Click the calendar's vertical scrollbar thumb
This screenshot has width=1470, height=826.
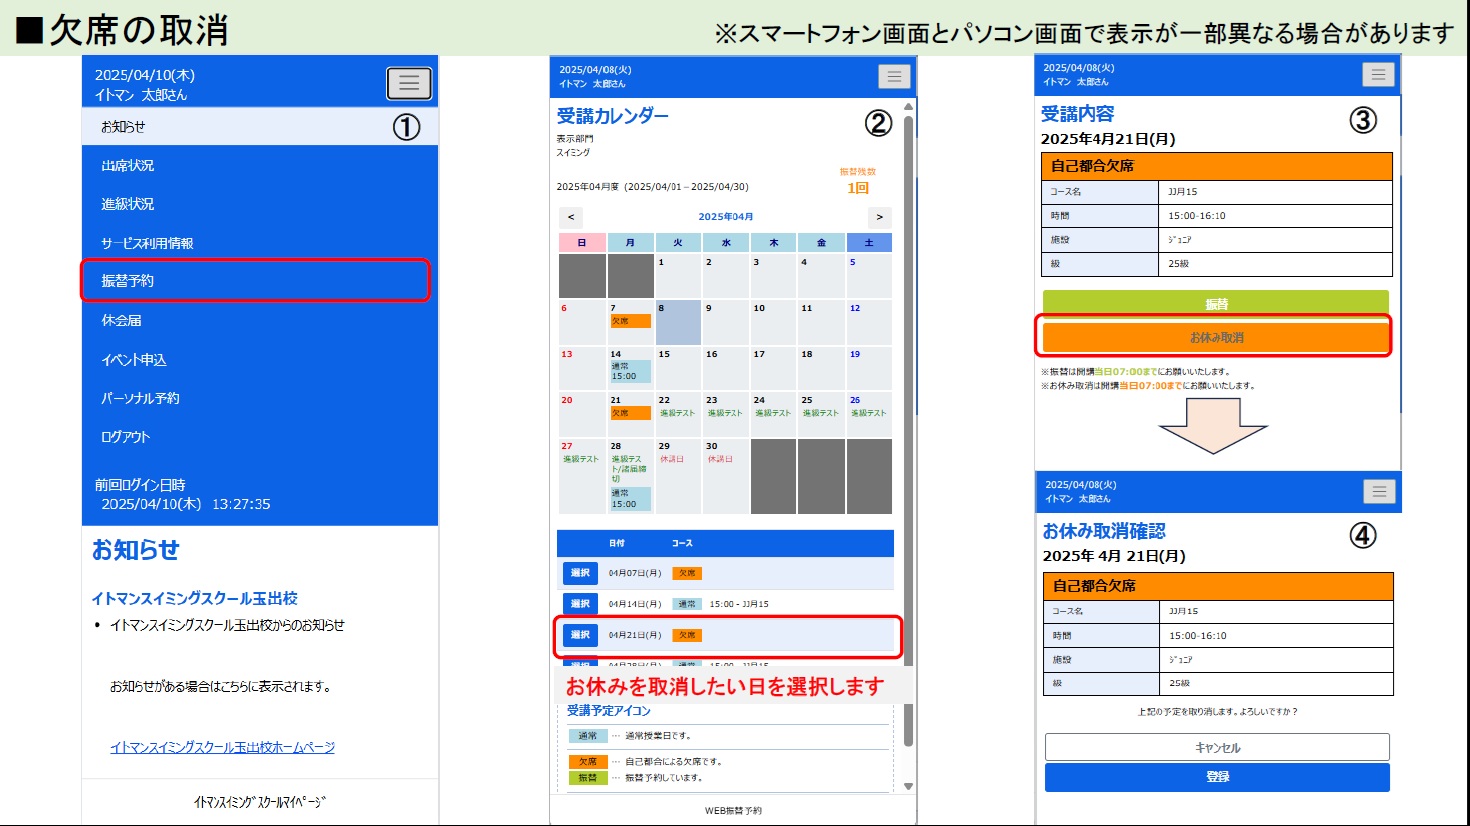[908, 430]
